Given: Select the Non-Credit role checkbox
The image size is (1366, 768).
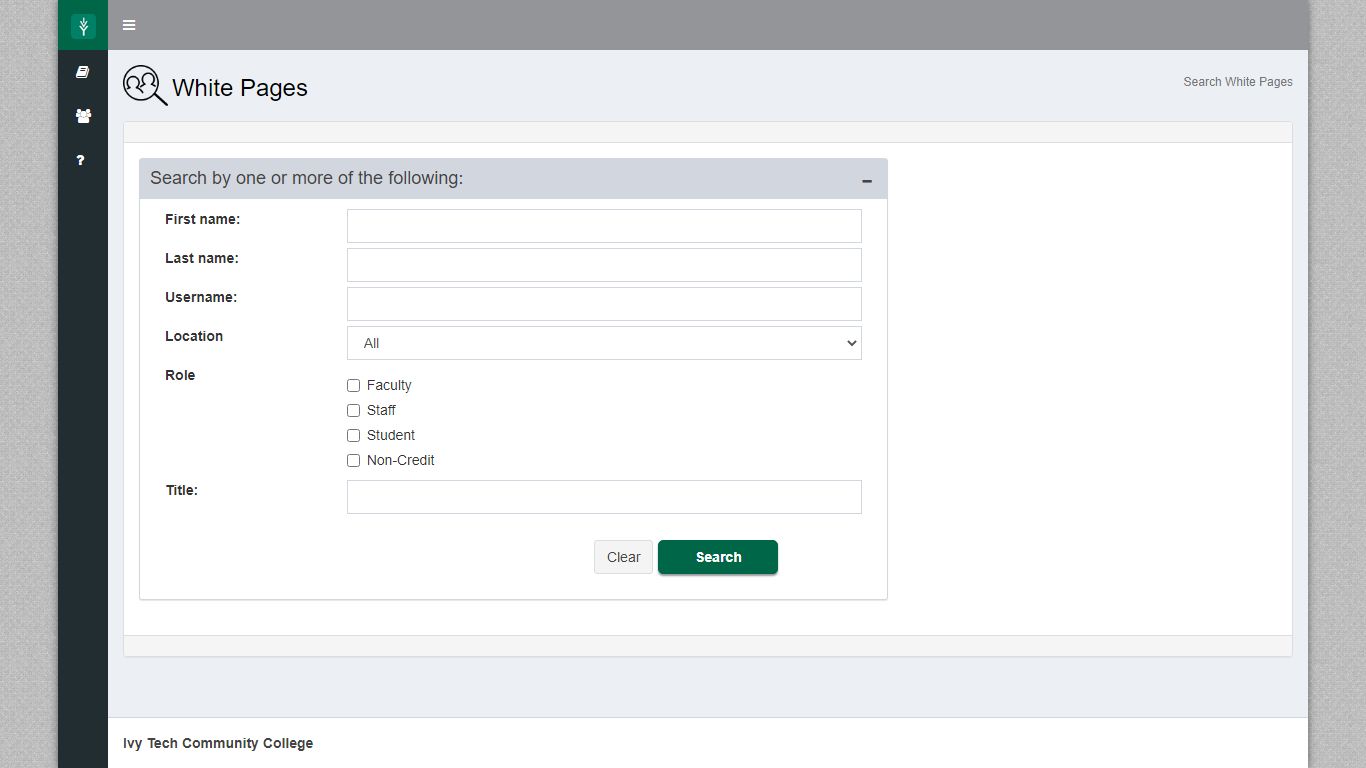Looking at the screenshot, I should point(353,460).
